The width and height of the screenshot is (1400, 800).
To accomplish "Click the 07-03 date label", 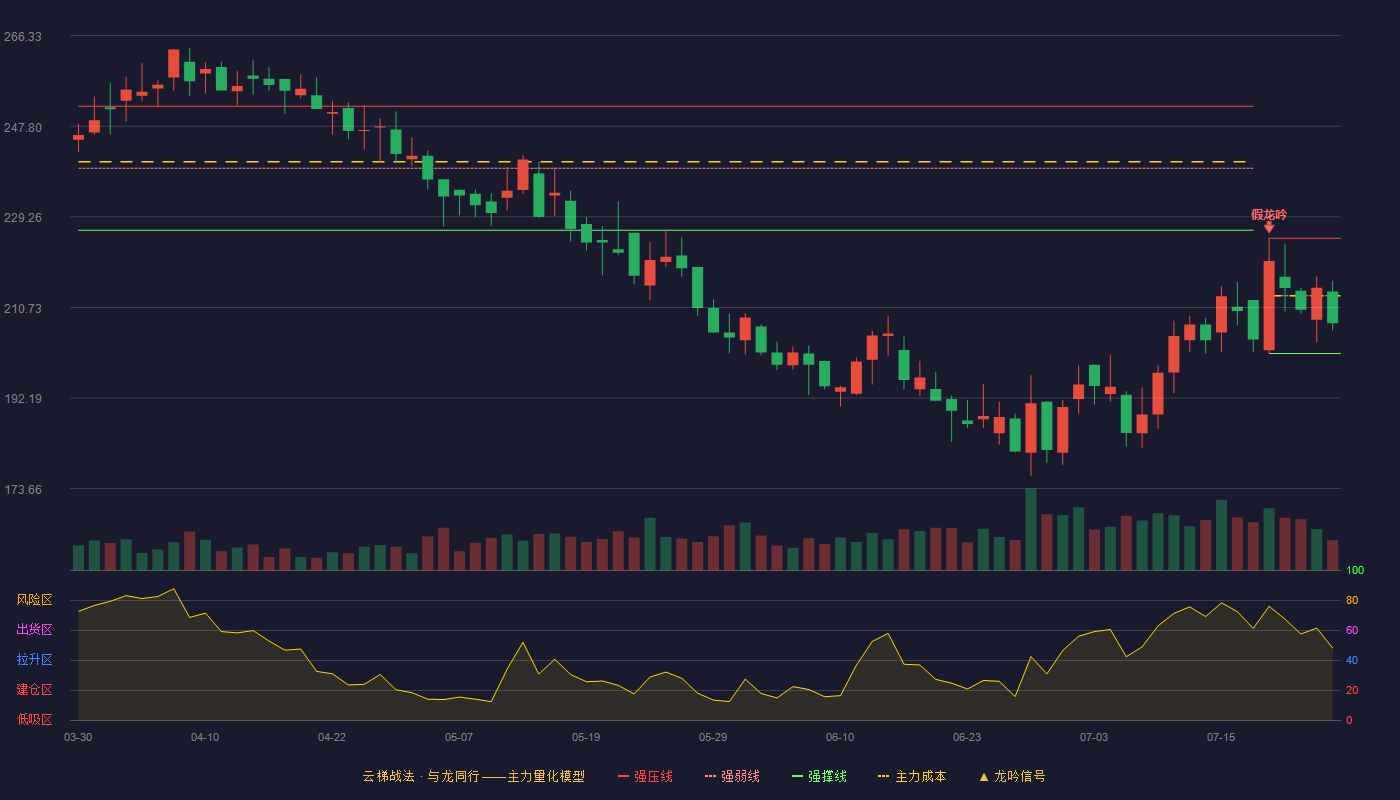I will point(1094,737).
